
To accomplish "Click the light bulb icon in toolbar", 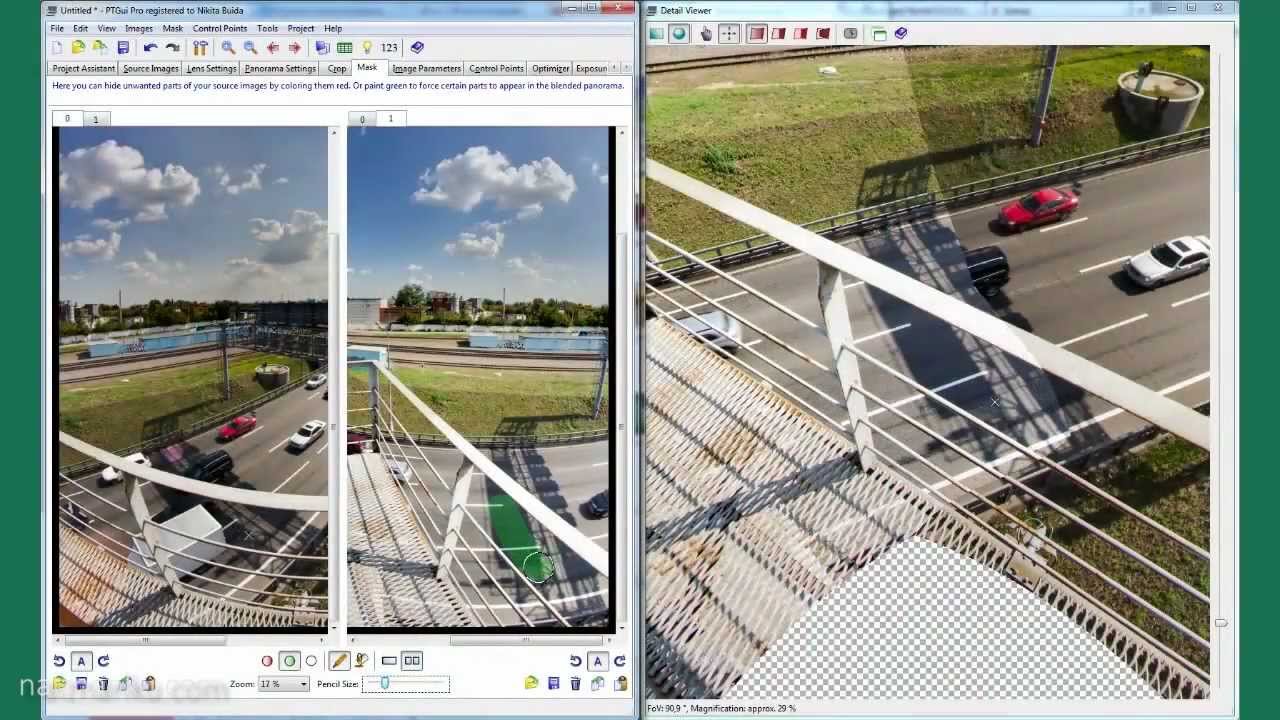I will (367, 48).
